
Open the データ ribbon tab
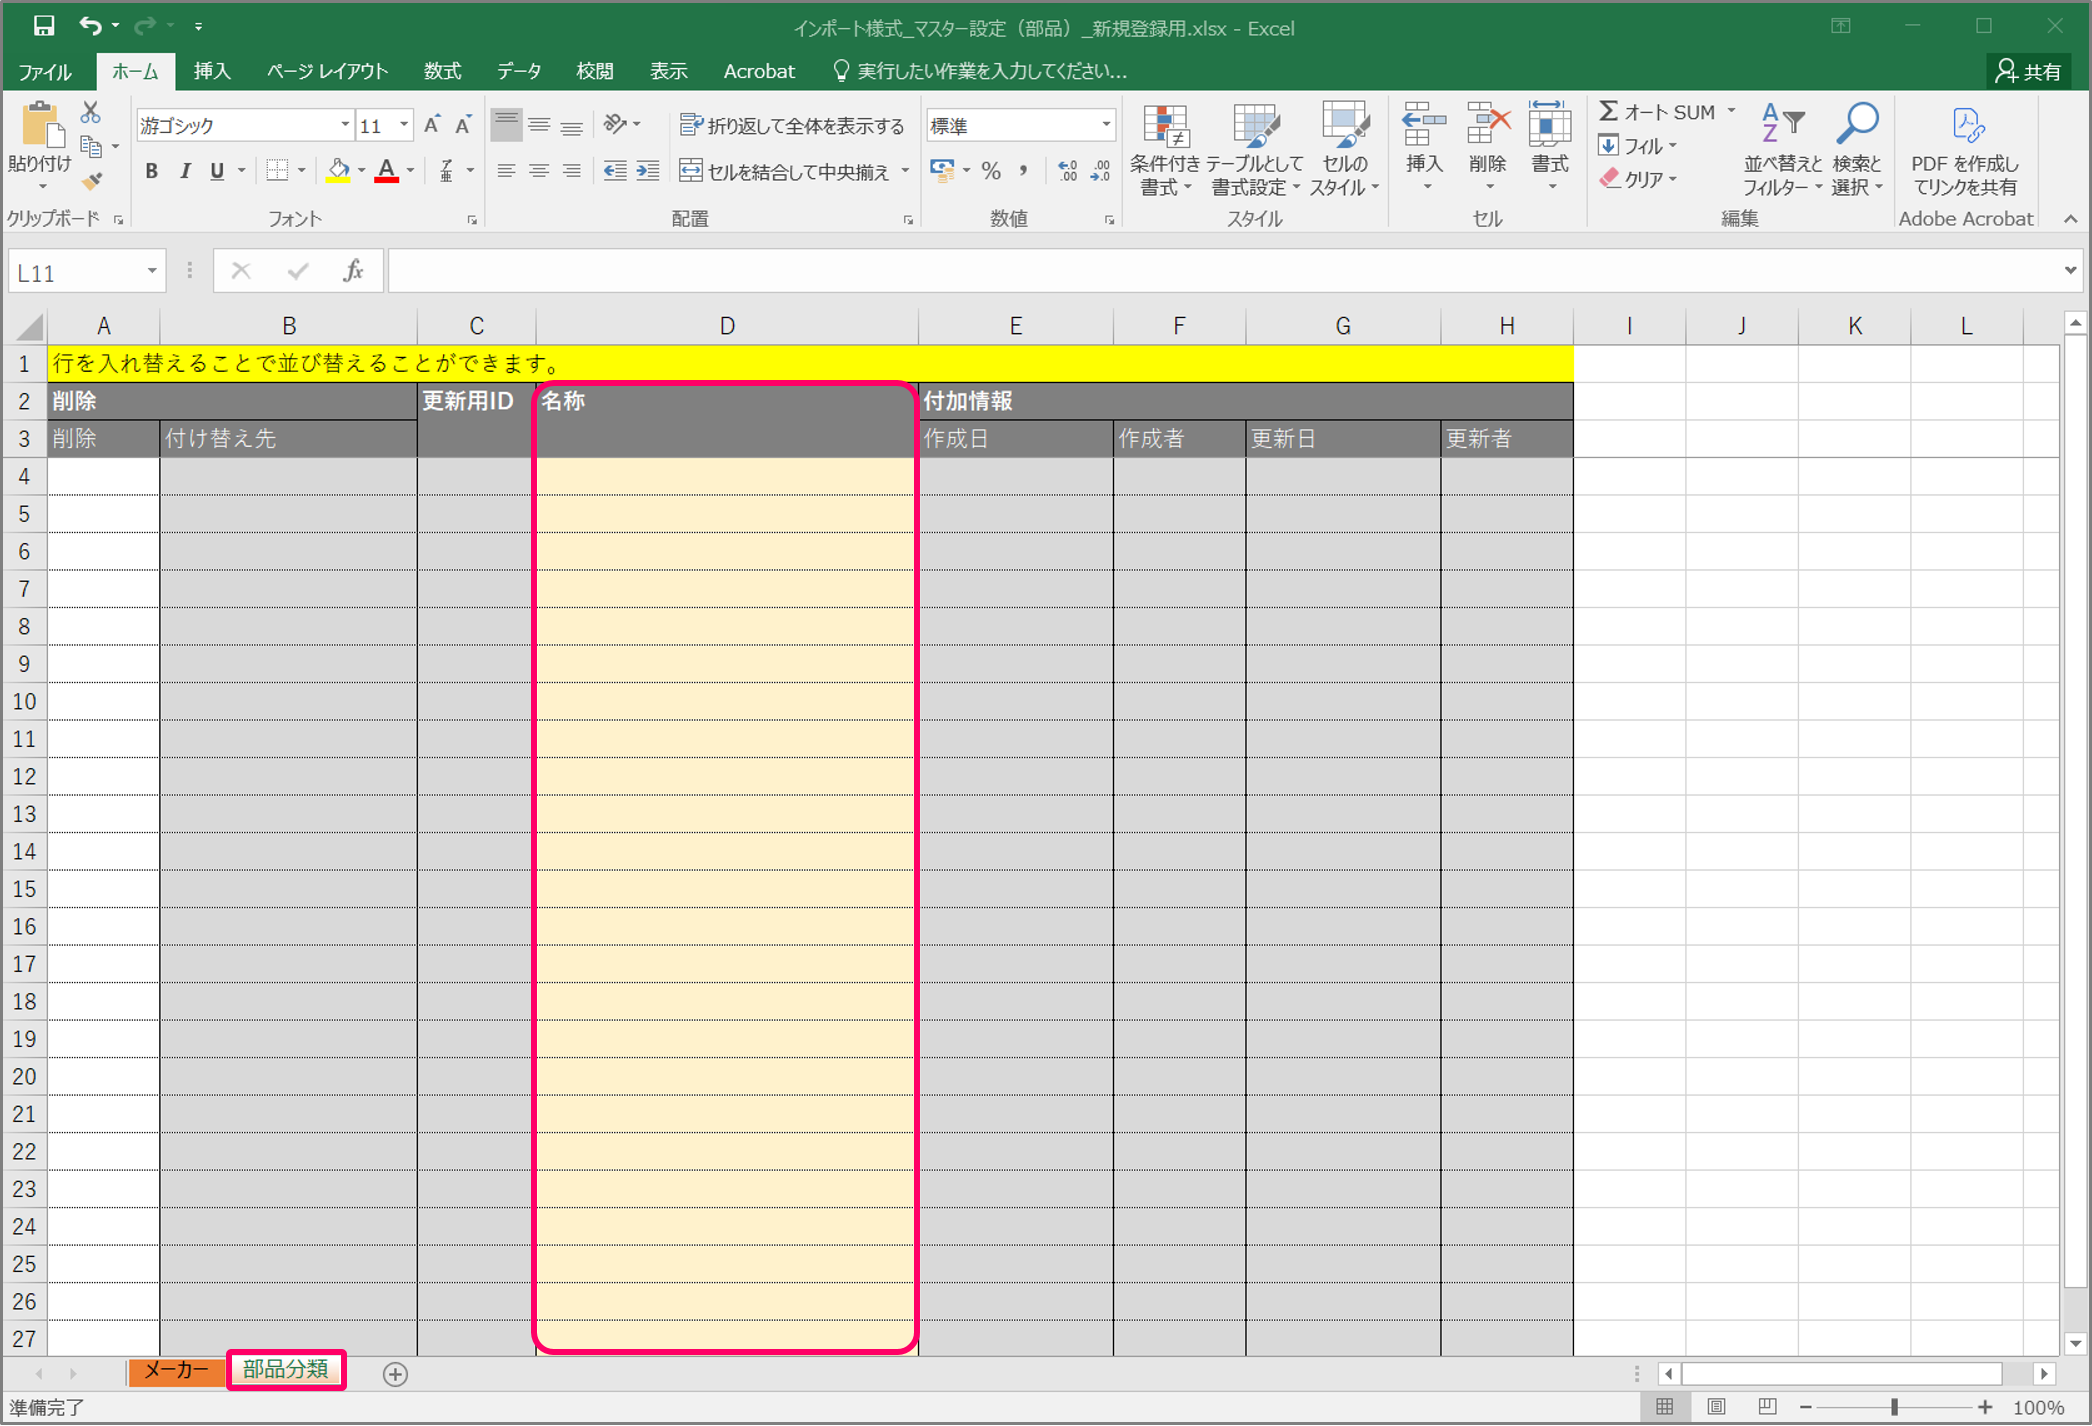pyautogui.click(x=518, y=71)
